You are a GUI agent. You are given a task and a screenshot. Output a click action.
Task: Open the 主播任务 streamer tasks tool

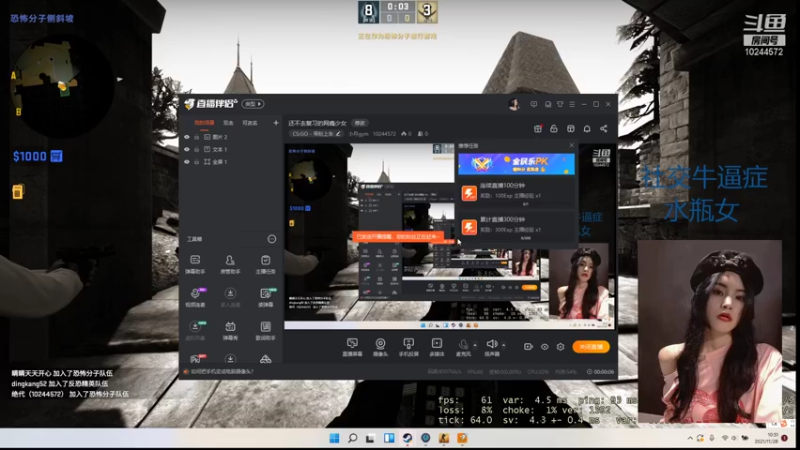pos(265,264)
